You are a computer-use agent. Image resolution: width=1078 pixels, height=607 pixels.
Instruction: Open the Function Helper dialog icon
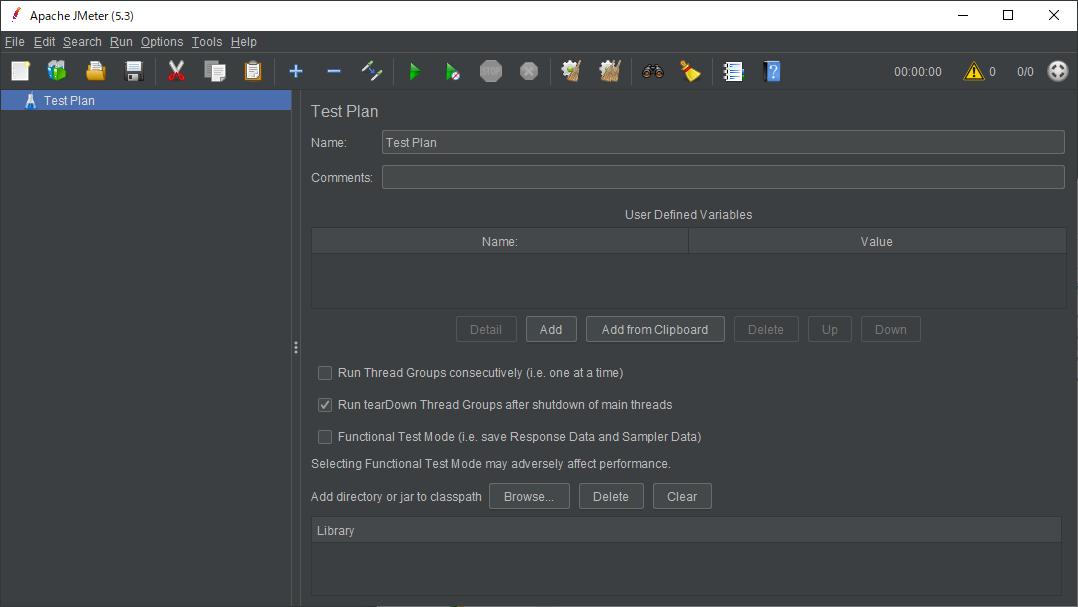coord(733,71)
